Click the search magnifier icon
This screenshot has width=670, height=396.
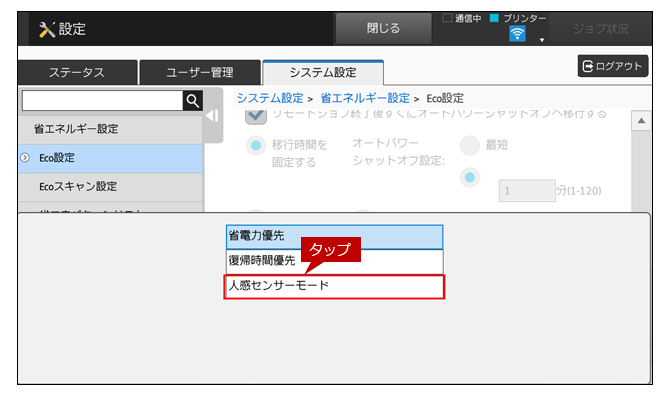[193, 101]
